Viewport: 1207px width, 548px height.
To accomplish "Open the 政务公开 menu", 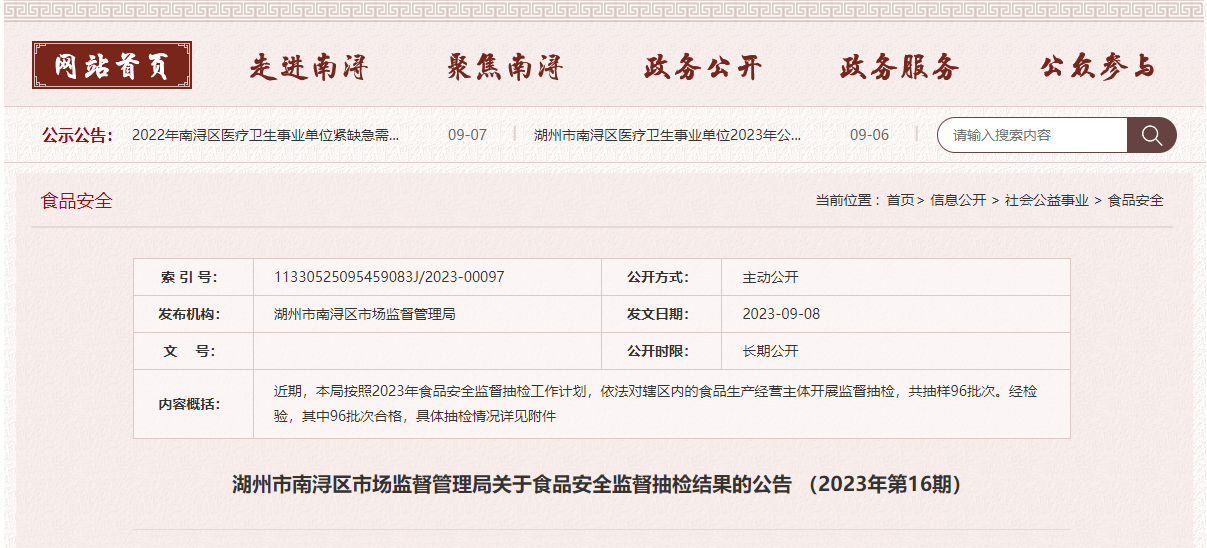I will [x=703, y=68].
